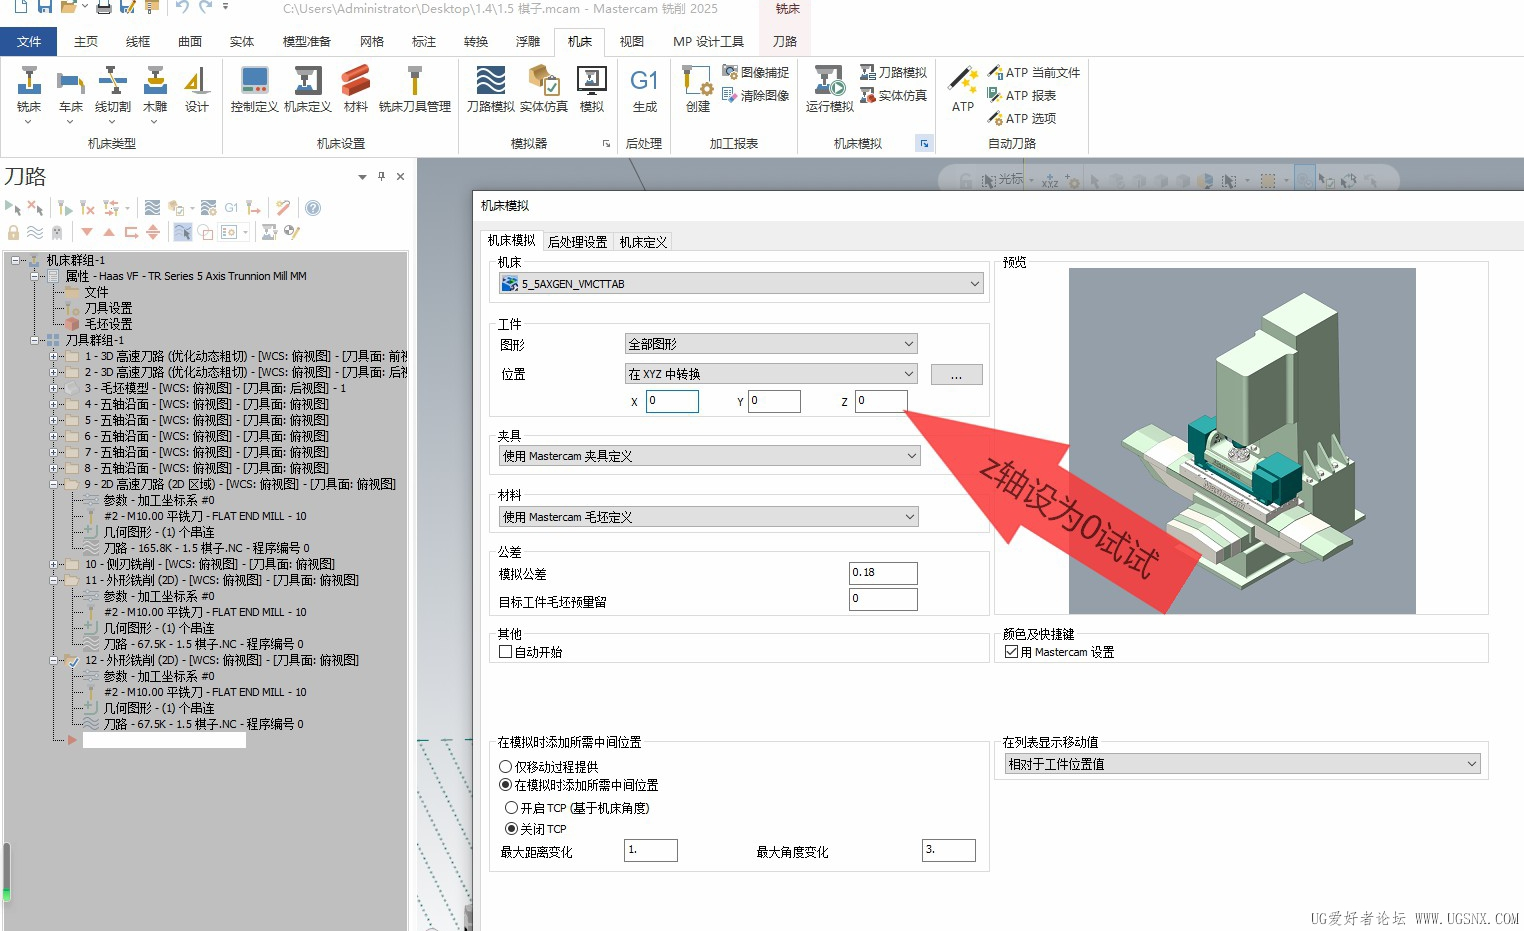Viewport: 1524px width, 931px height.
Task: Open 控制定义 control definition
Action: pos(254,90)
